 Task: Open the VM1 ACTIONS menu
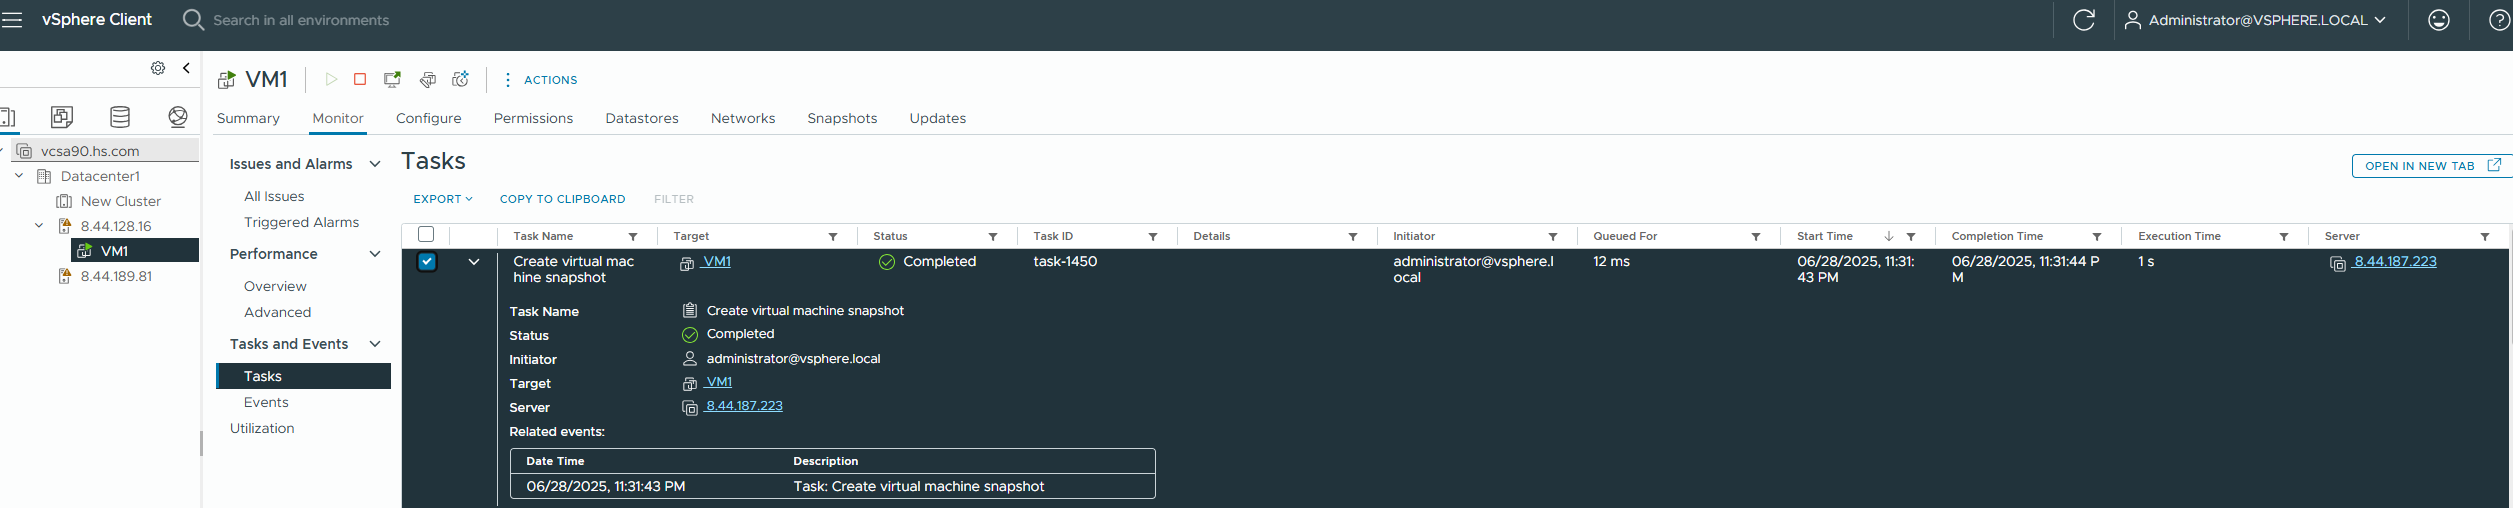(x=541, y=80)
